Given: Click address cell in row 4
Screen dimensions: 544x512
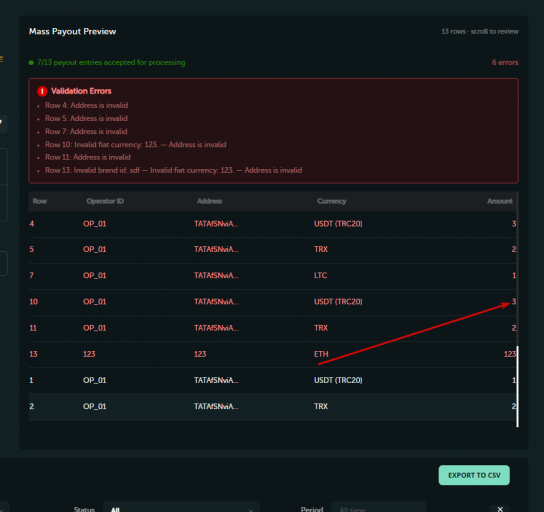Looking at the screenshot, I should coord(216,224).
